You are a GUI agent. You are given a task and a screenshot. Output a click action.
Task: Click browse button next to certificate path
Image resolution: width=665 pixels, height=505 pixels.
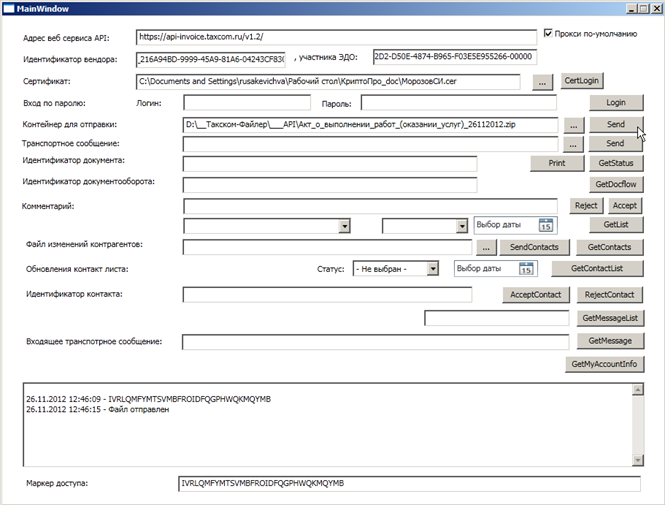541,81
